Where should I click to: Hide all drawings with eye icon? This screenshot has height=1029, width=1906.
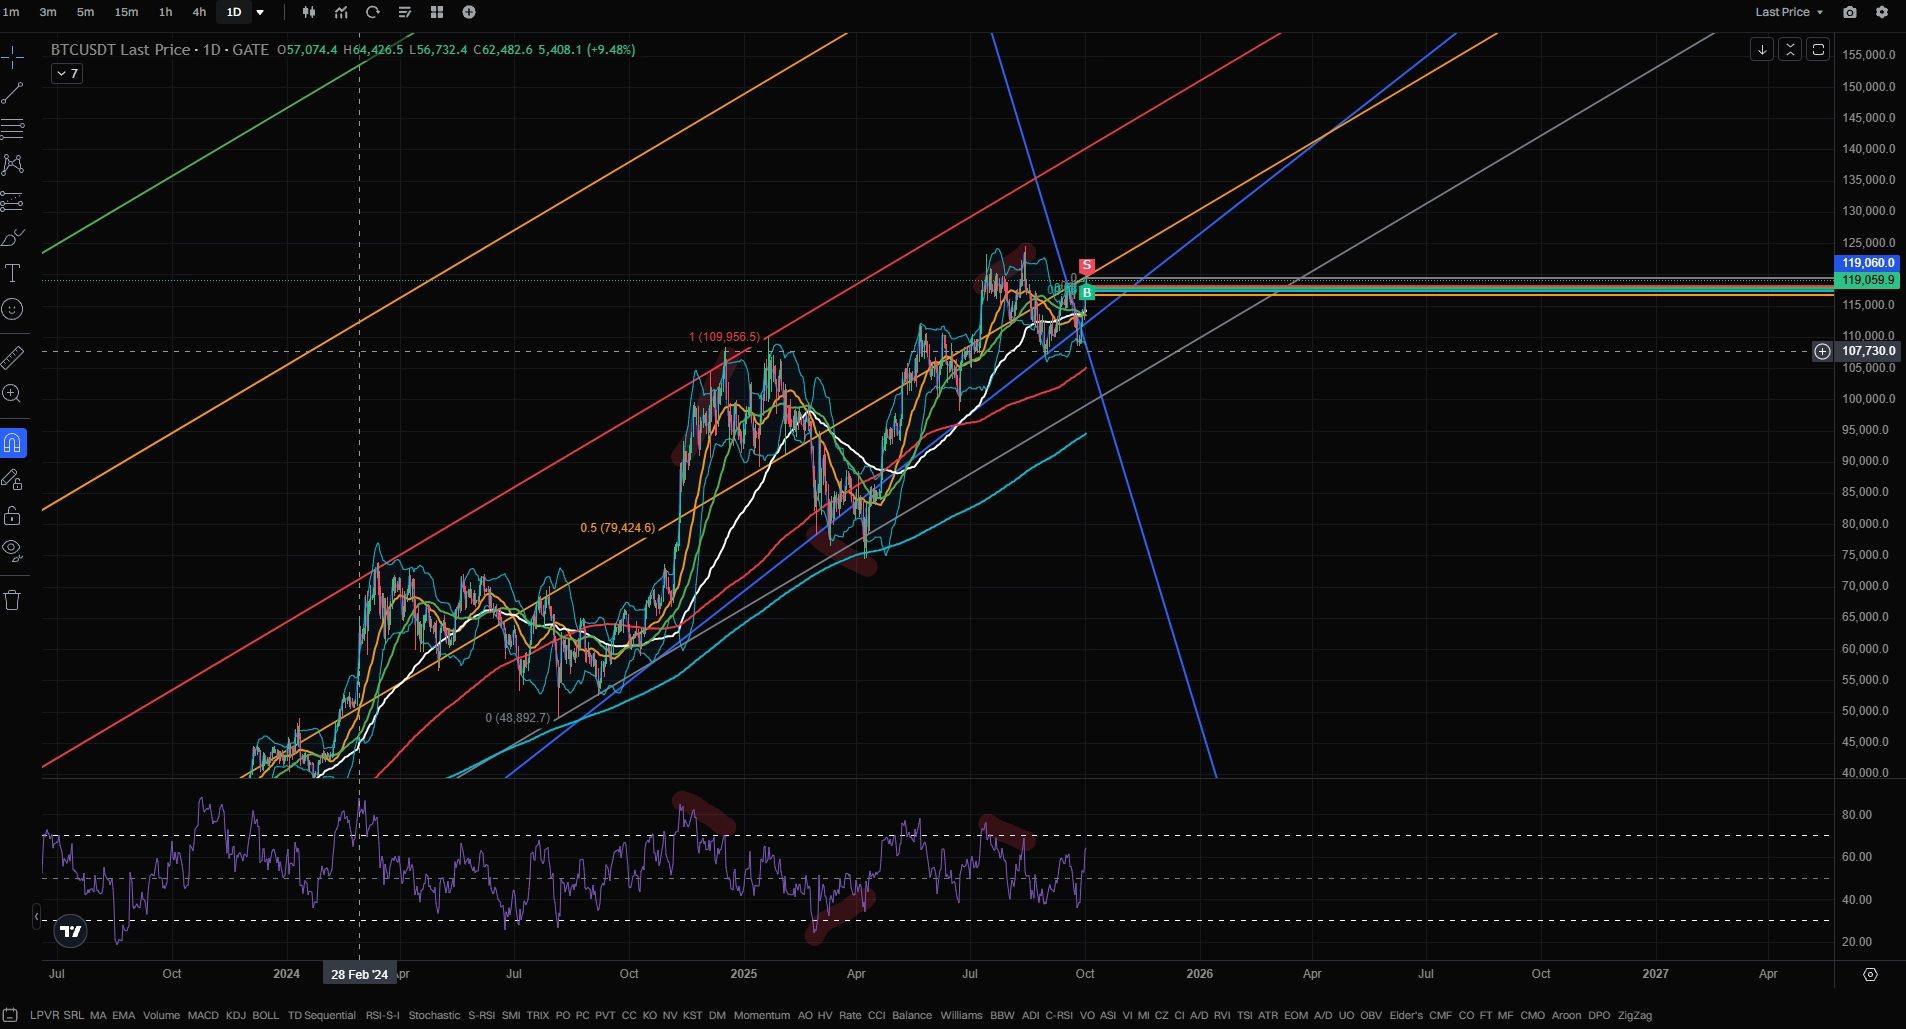click(12, 550)
